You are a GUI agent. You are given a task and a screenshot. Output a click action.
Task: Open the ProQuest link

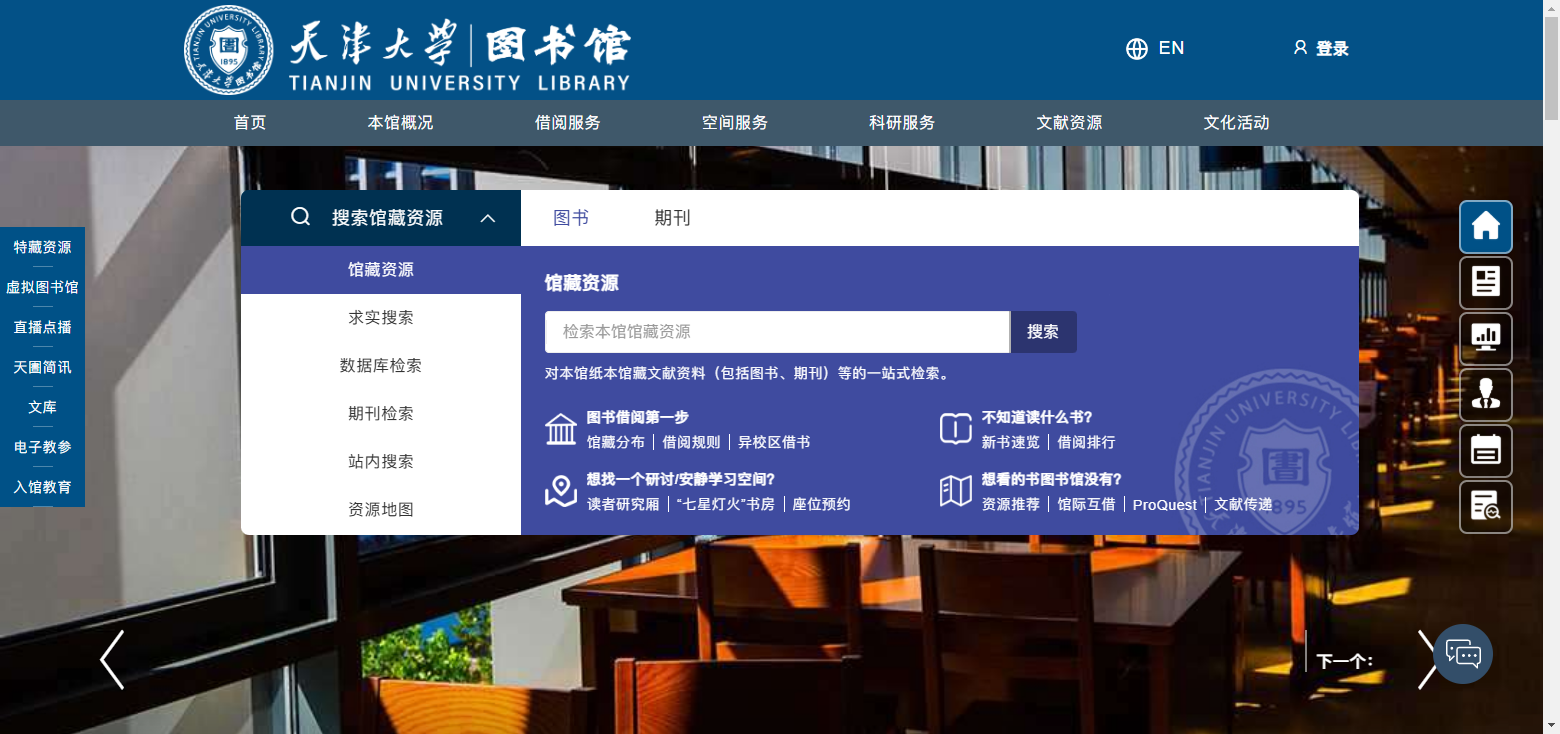[1164, 505]
